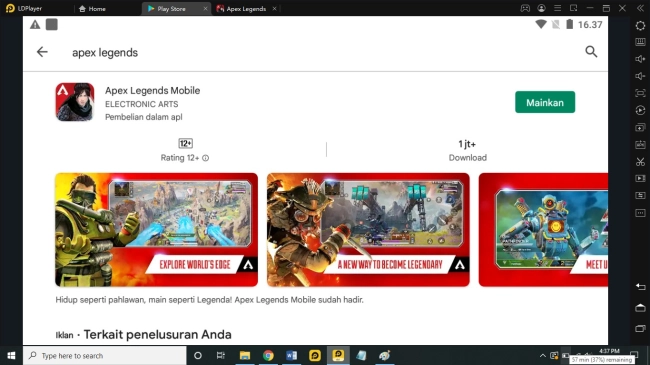The image size is (650, 365).
Task: Click the 'apex legends' search query field
Action: [x=105, y=53]
